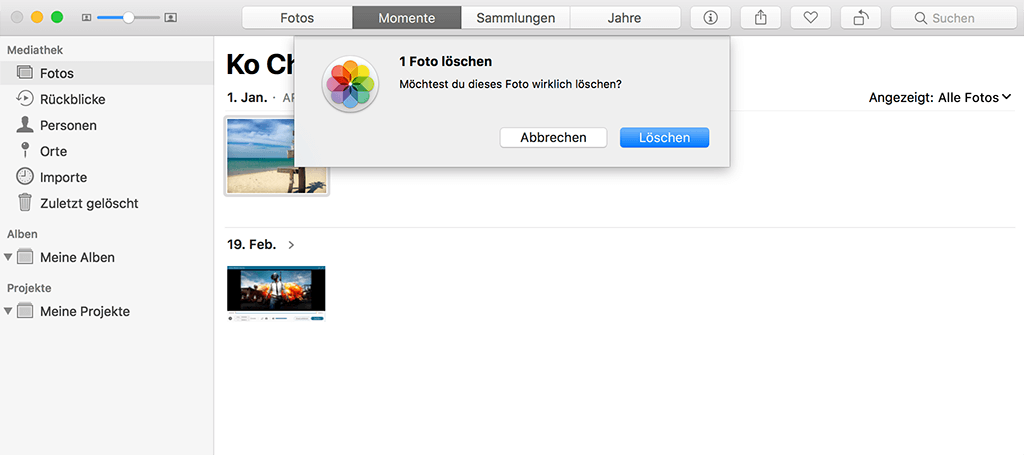Click the Projekte section header

29,288
